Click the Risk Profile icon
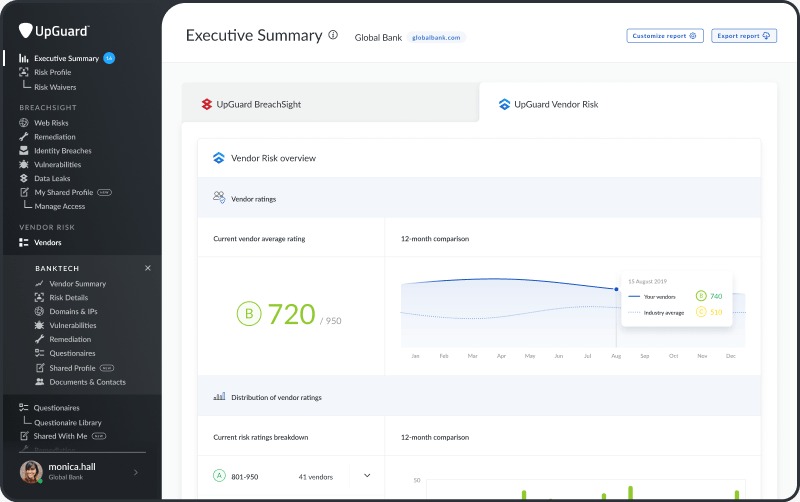Viewport: 800px width, 502px height. click(23, 72)
